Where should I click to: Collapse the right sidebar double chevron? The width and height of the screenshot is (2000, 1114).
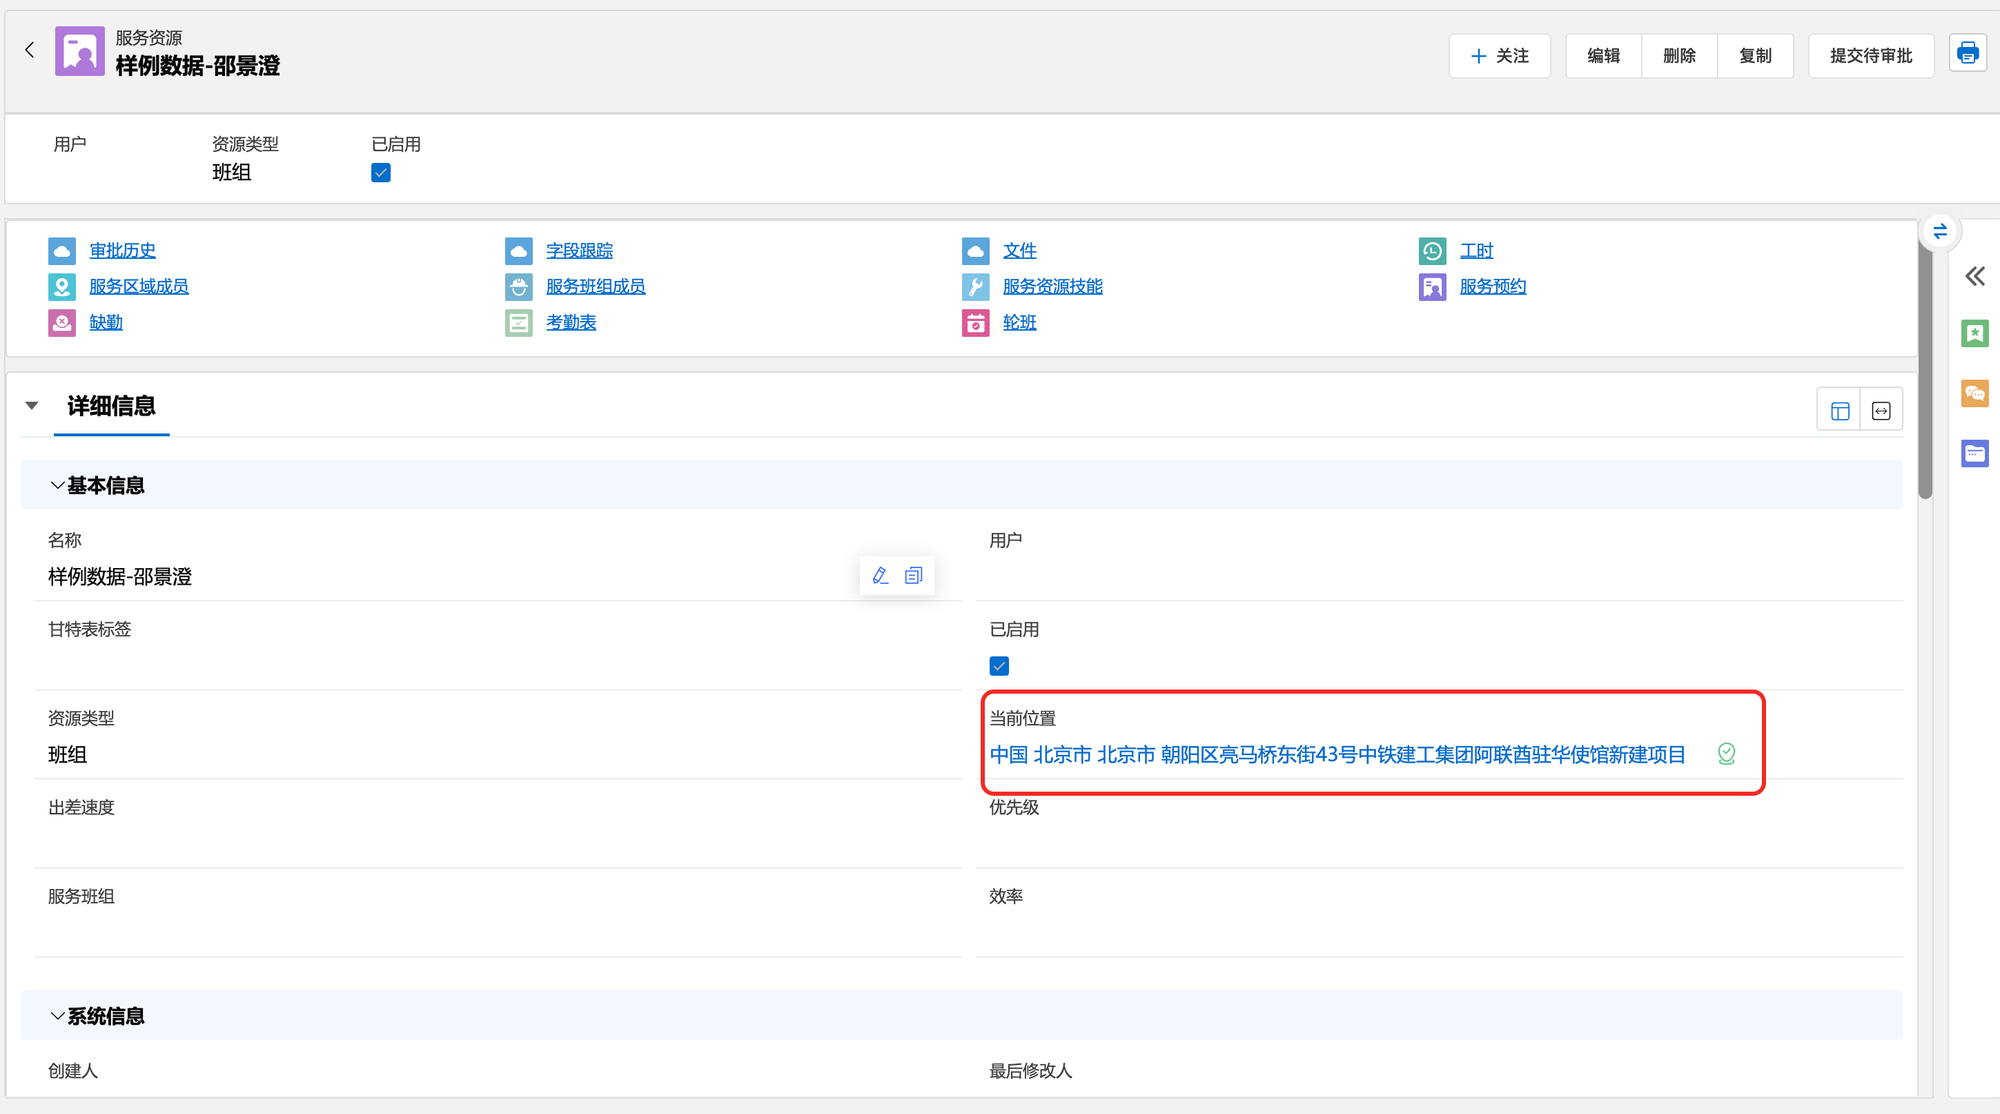(1975, 277)
